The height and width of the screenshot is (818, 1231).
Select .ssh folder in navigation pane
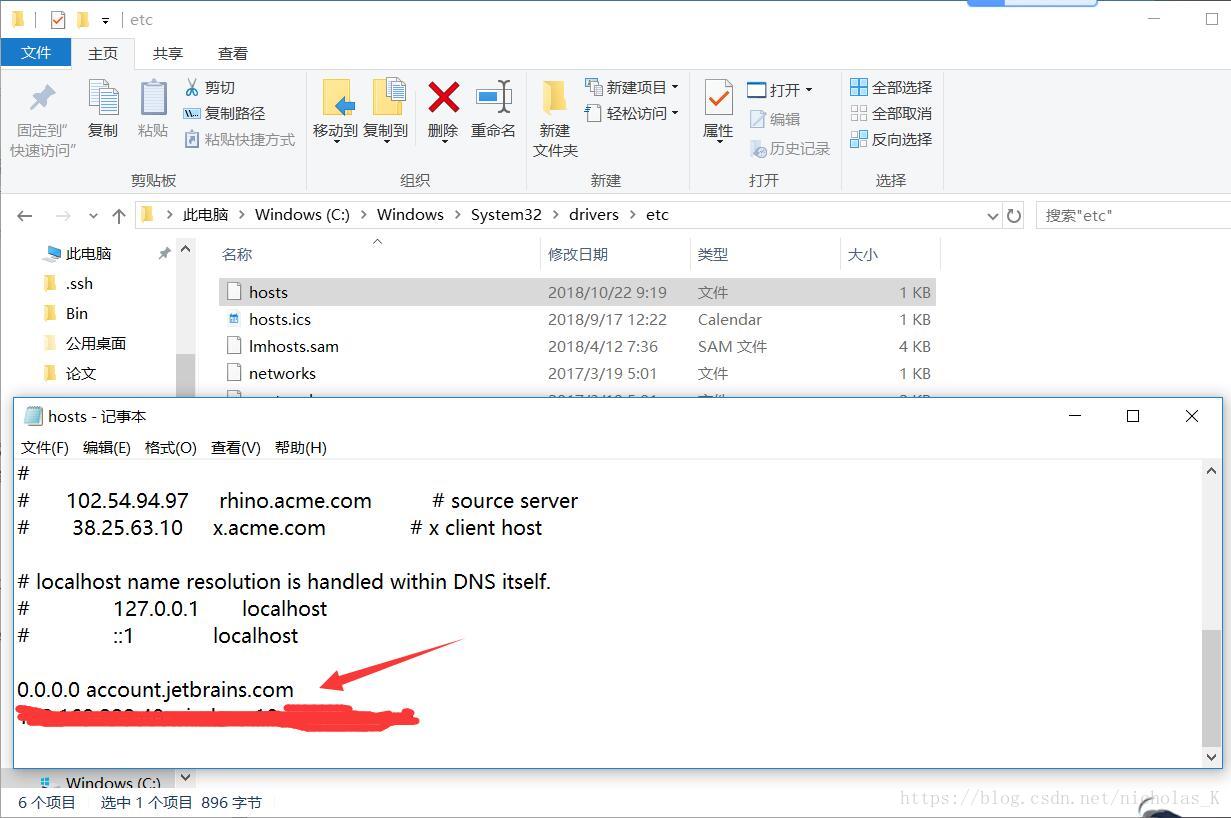point(79,284)
